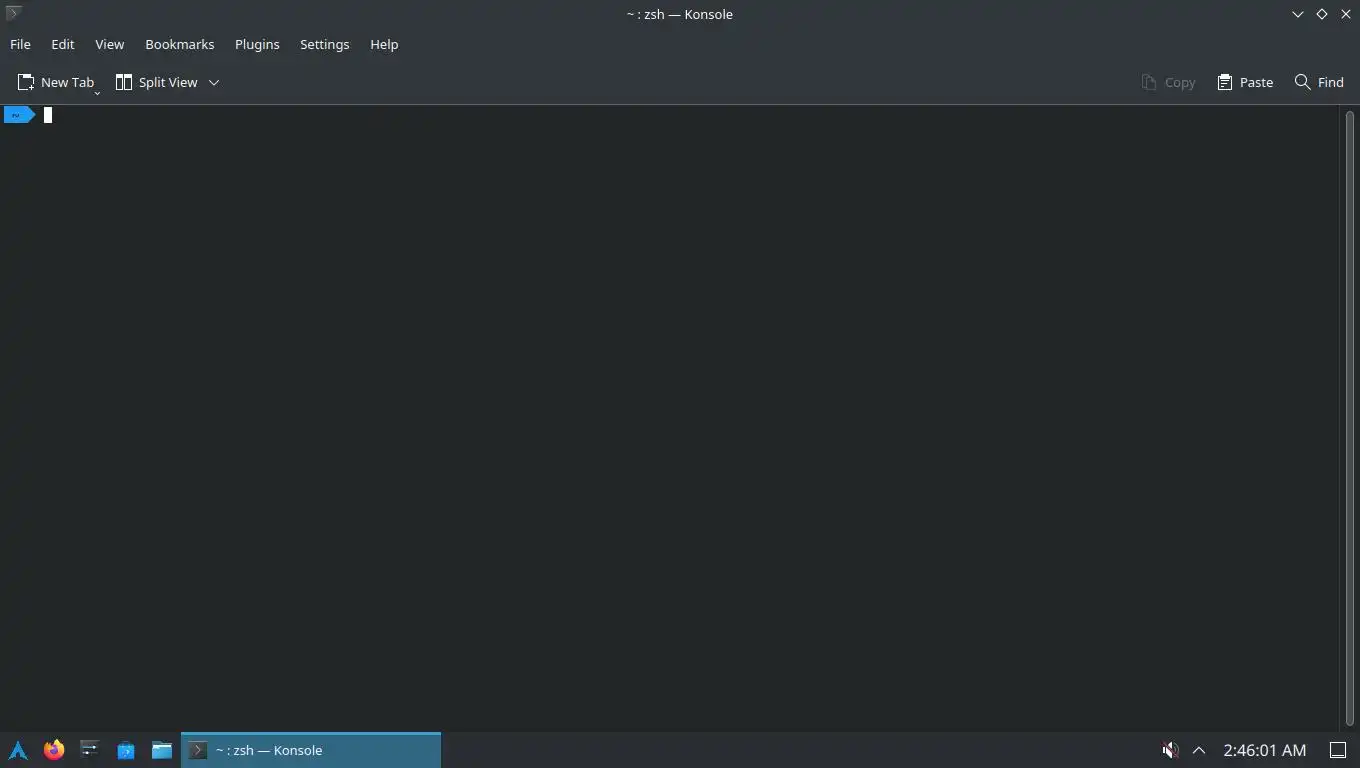The width and height of the screenshot is (1360, 768).
Task: Open the Plugins menu
Action: [x=257, y=44]
